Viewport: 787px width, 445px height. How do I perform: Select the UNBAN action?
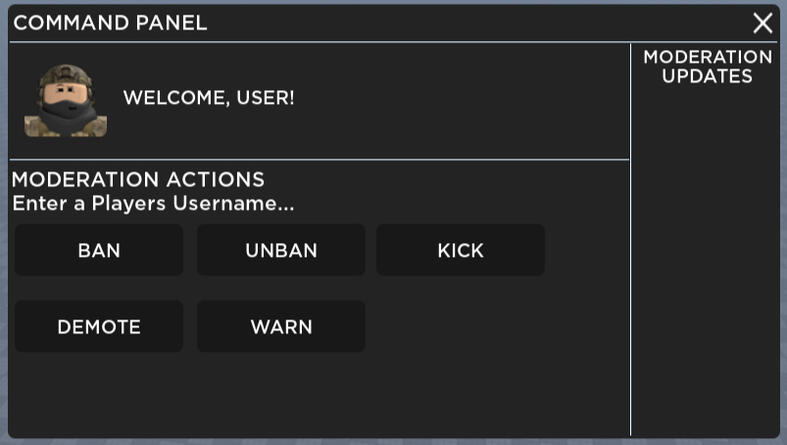pyautogui.click(x=281, y=250)
